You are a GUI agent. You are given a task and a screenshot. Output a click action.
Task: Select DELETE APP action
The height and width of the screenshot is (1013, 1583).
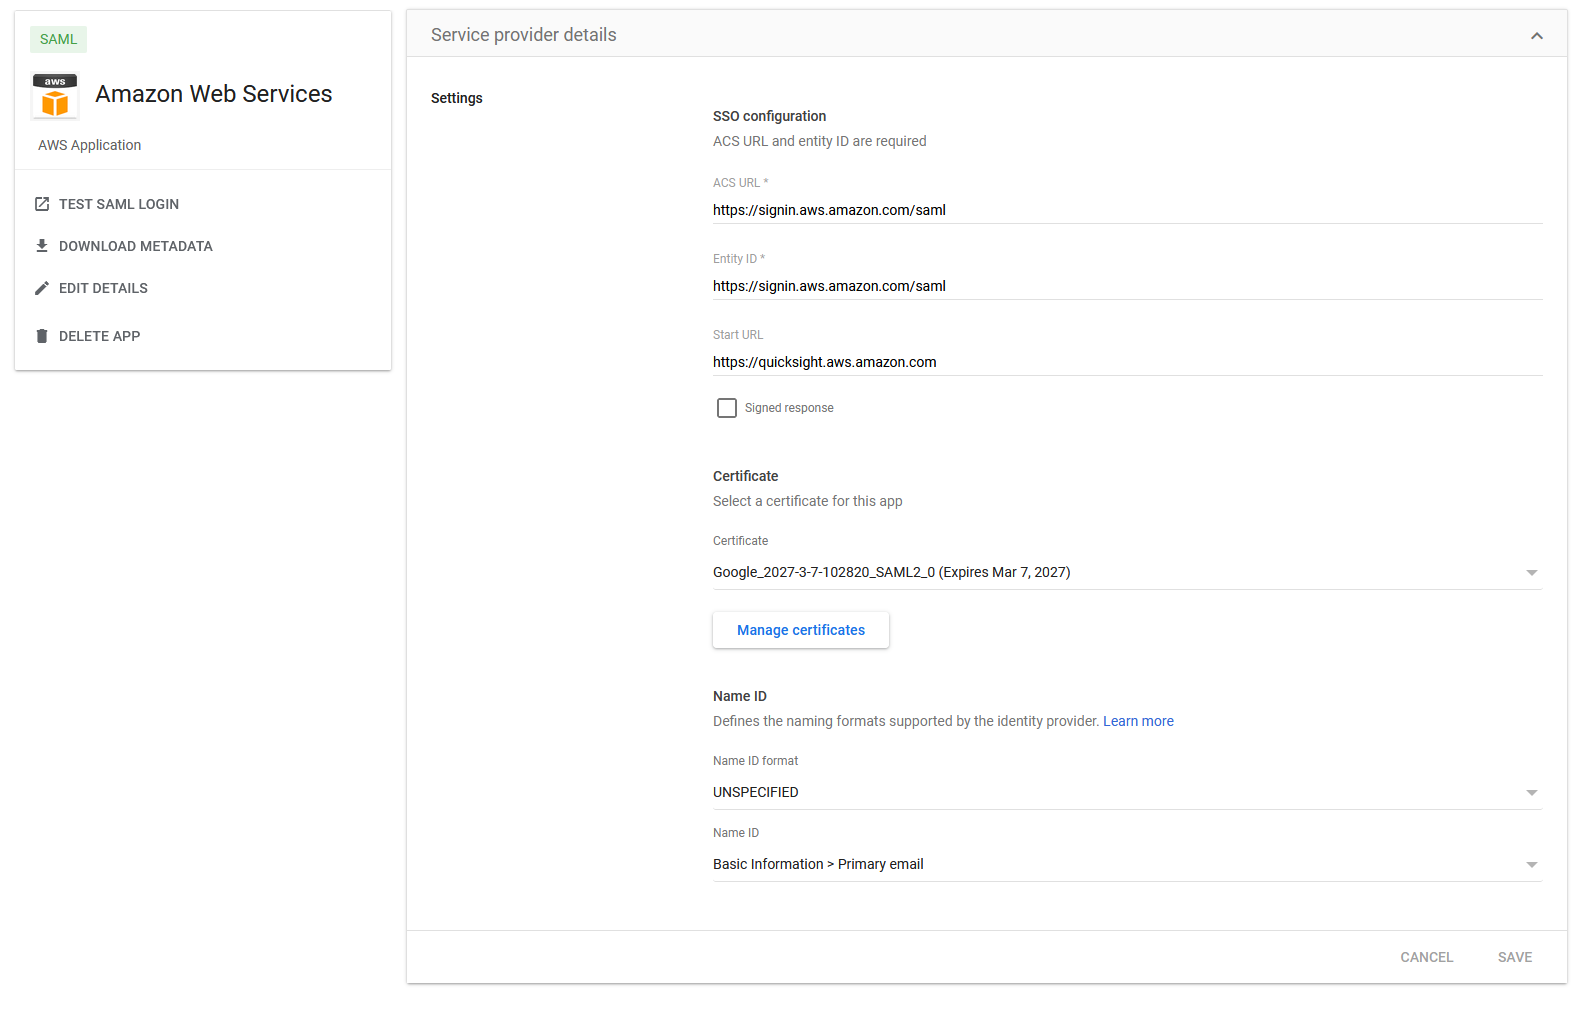(99, 336)
